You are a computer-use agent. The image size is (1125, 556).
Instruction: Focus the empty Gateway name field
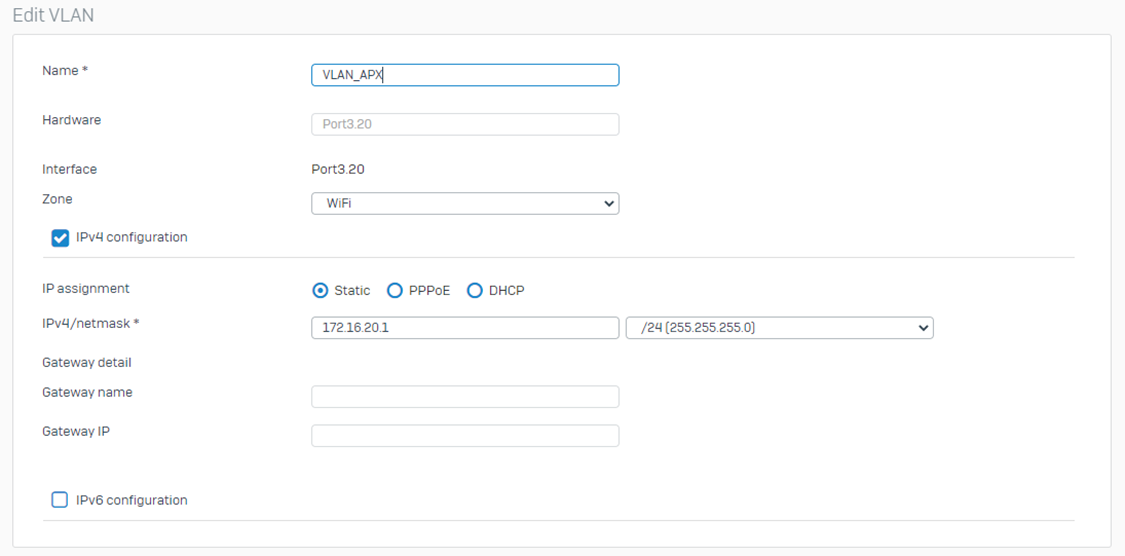[465, 397]
